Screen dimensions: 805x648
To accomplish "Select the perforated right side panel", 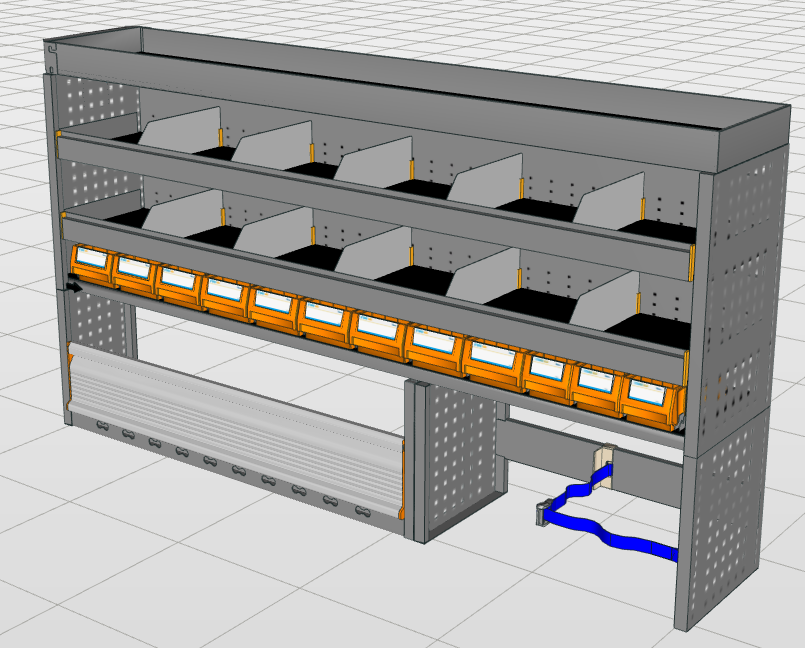I will pyautogui.click(x=734, y=390).
